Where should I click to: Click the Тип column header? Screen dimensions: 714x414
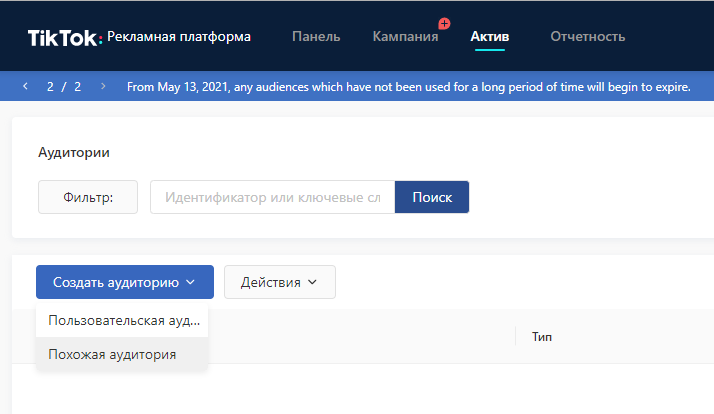point(542,337)
